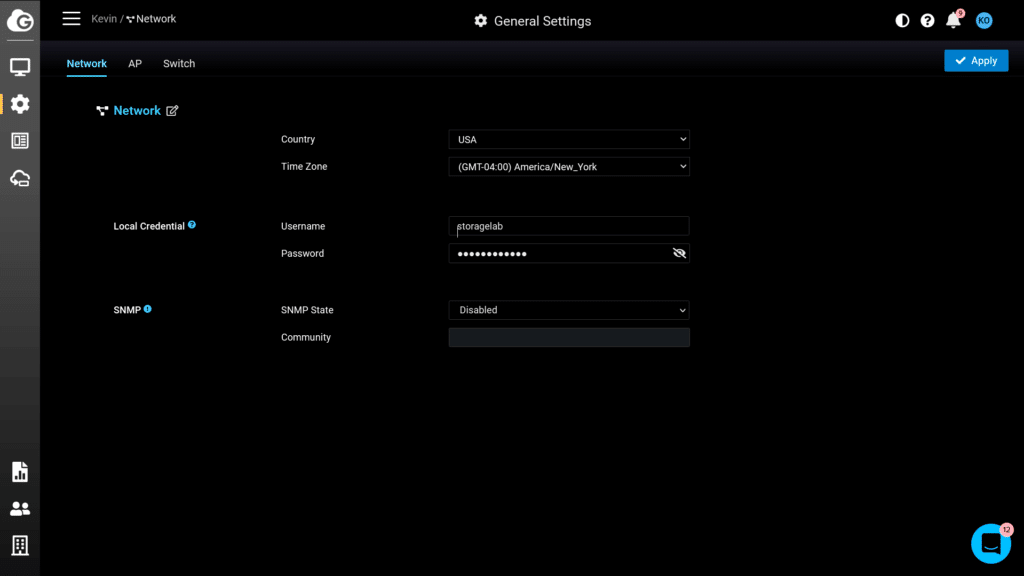
Task: Click into the Username field
Action: point(569,226)
